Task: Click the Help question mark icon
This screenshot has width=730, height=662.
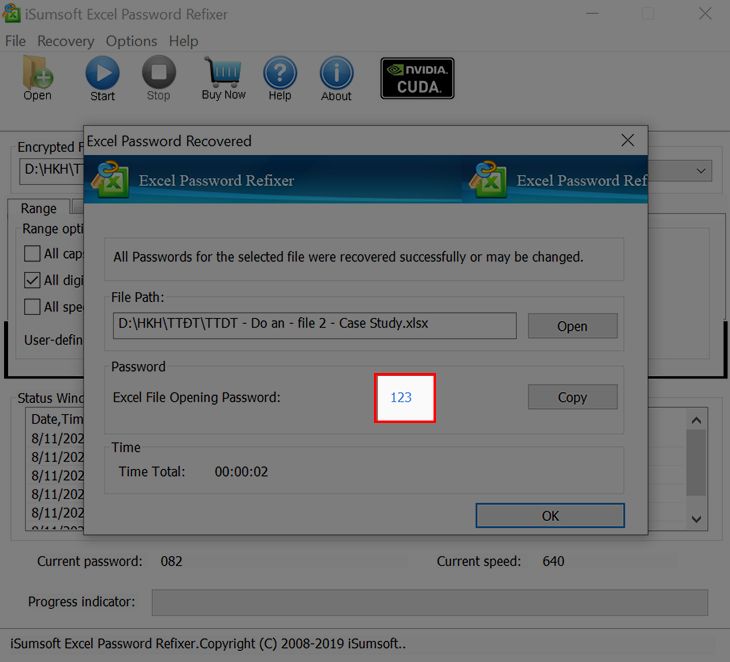Action: tap(280, 75)
